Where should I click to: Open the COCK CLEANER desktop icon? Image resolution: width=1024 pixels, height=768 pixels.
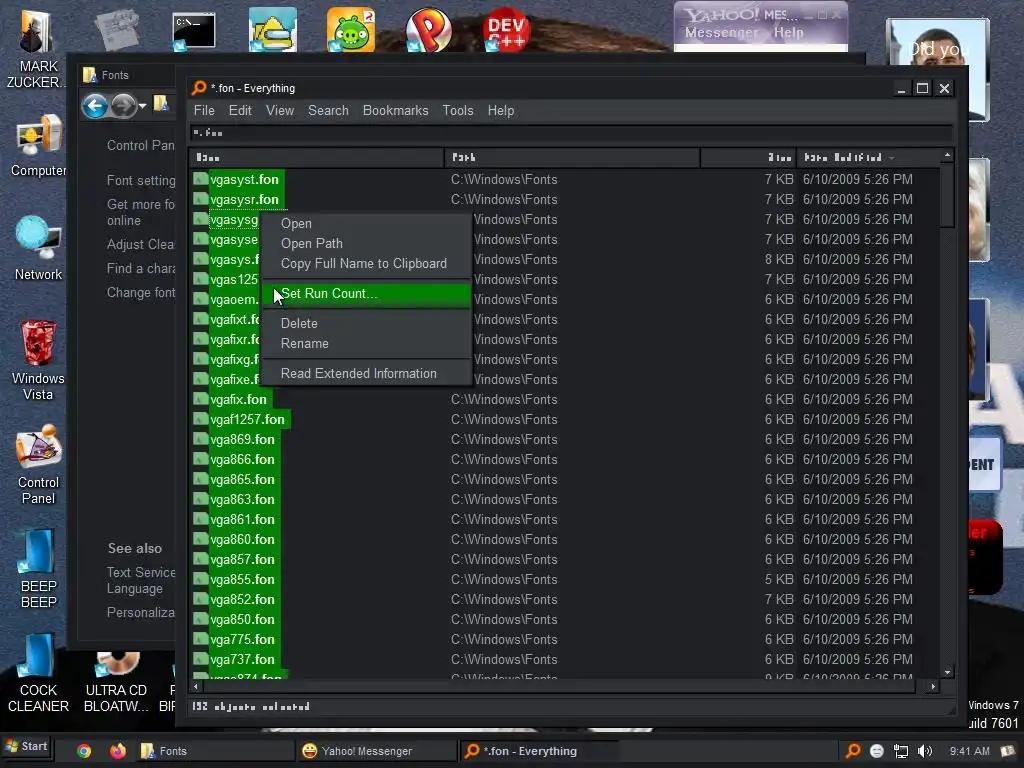click(x=38, y=673)
